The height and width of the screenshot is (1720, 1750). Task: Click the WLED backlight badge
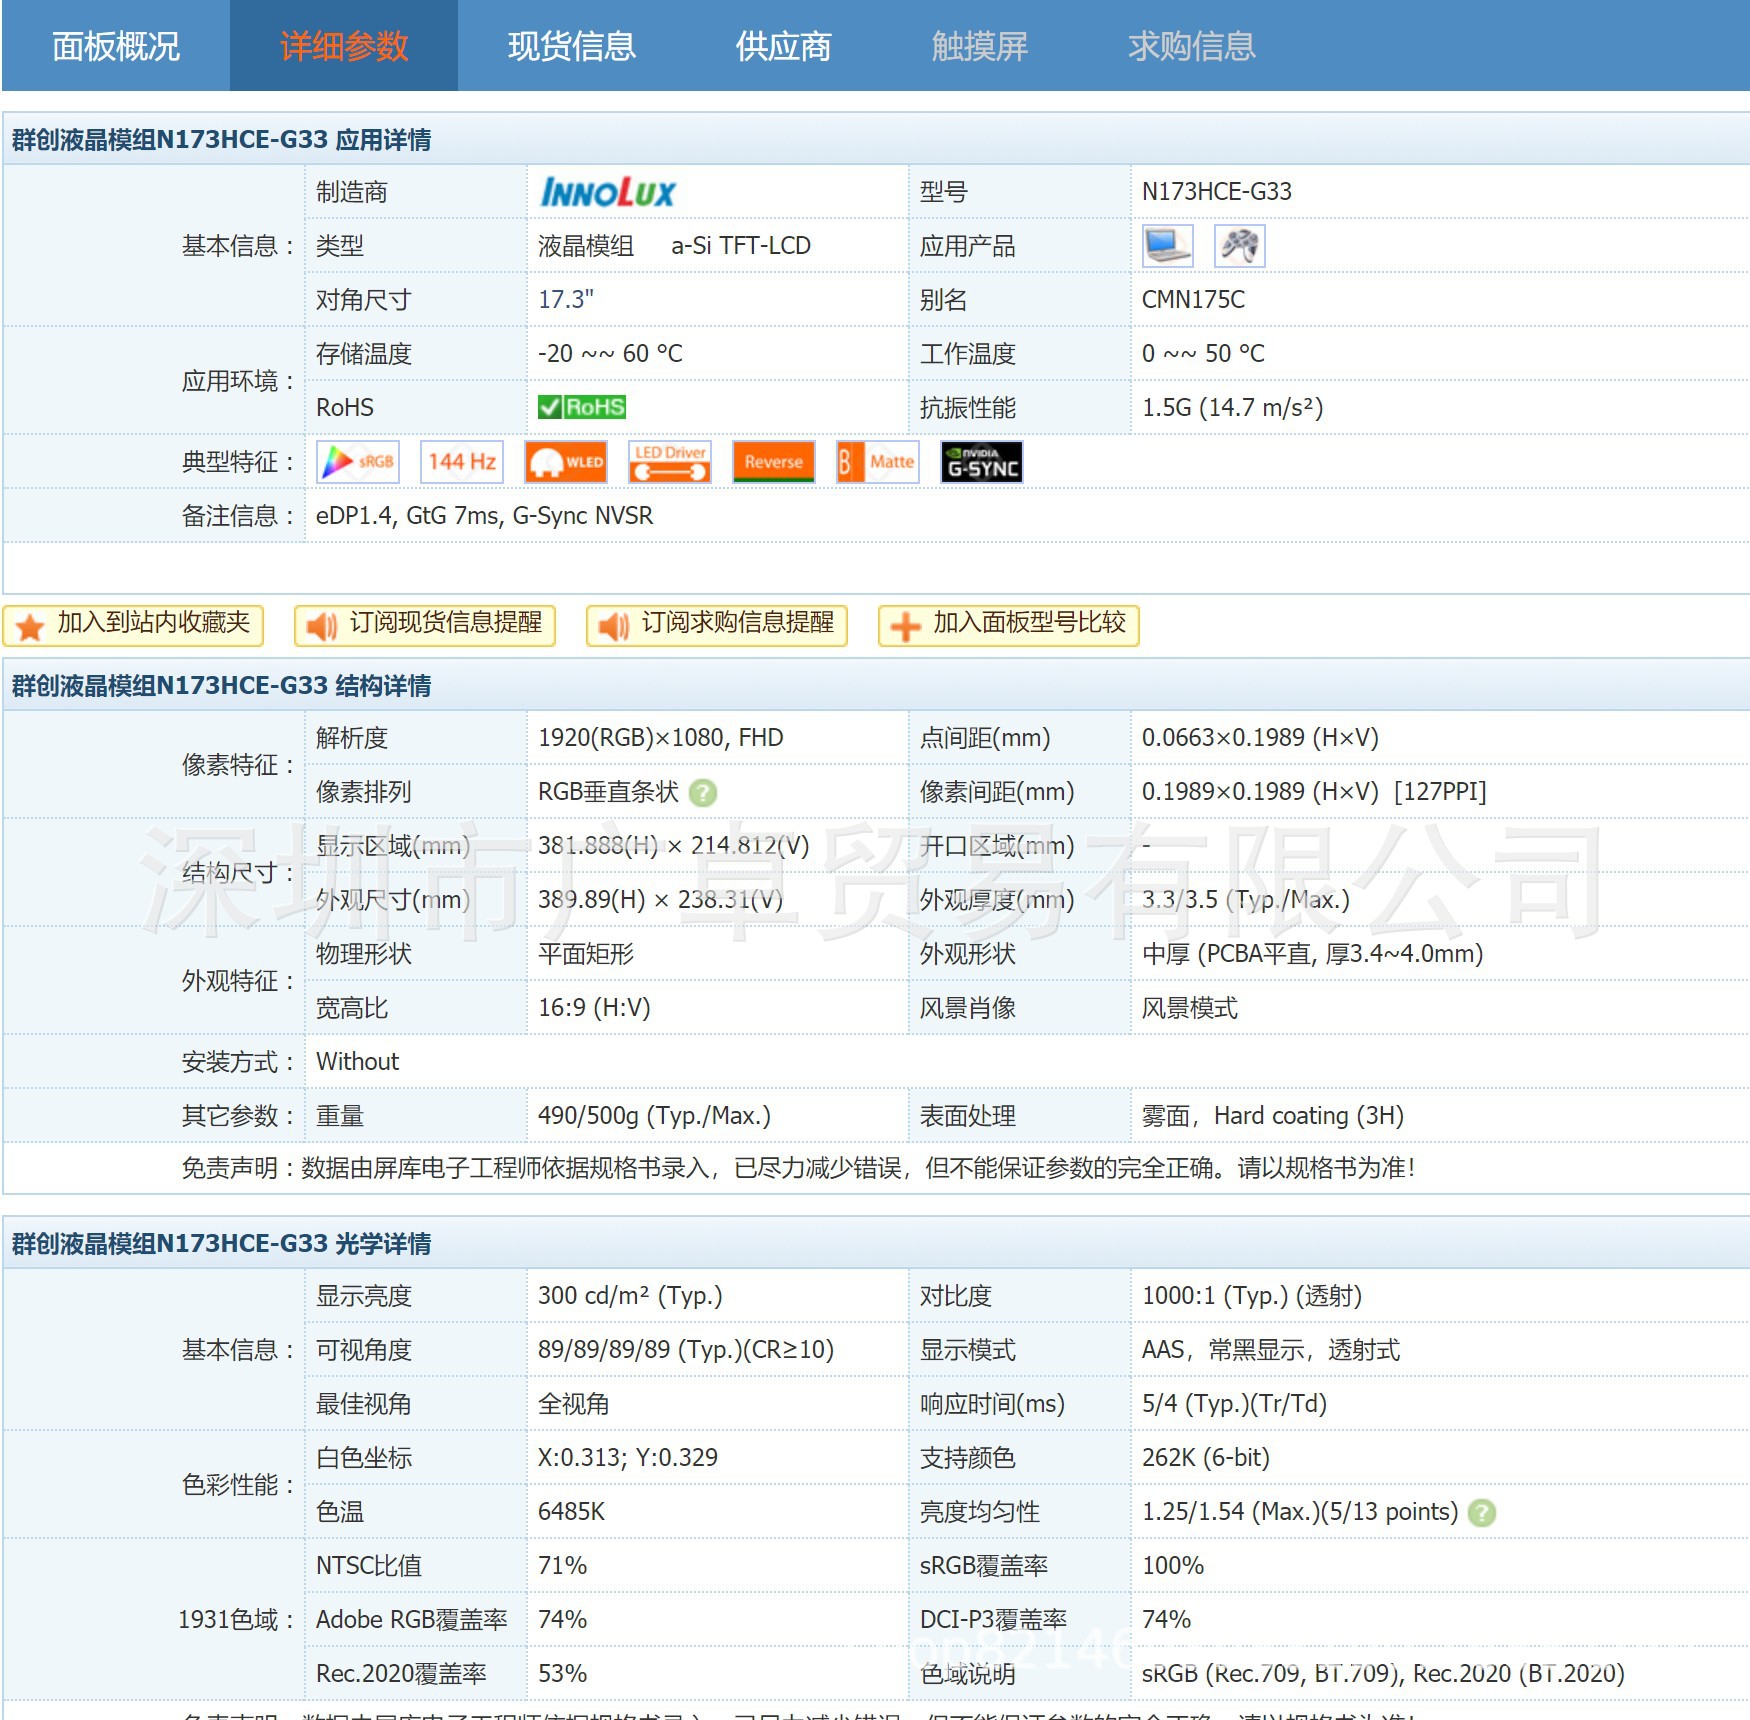(566, 462)
